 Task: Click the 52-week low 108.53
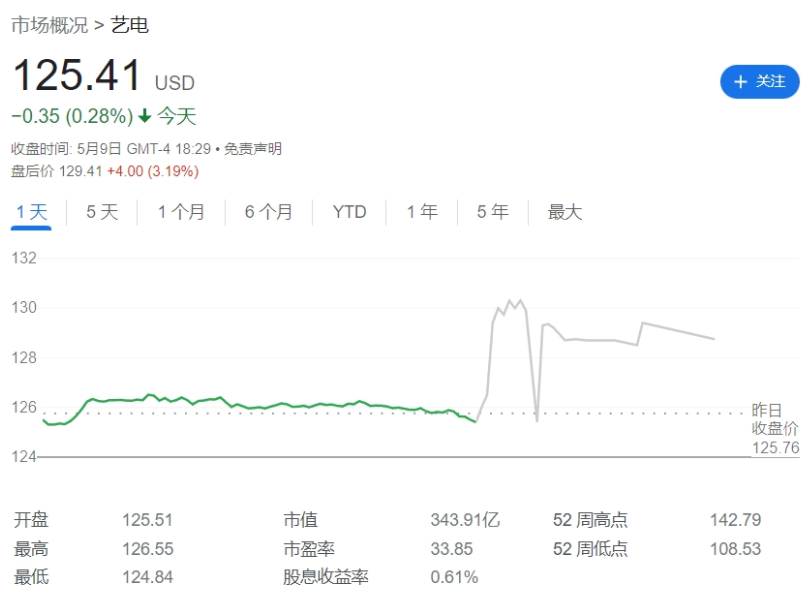pos(735,549)
